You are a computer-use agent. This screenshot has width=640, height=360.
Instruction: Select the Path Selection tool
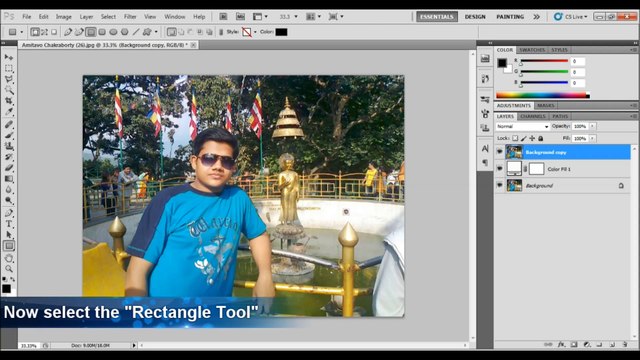coord(9,235)
